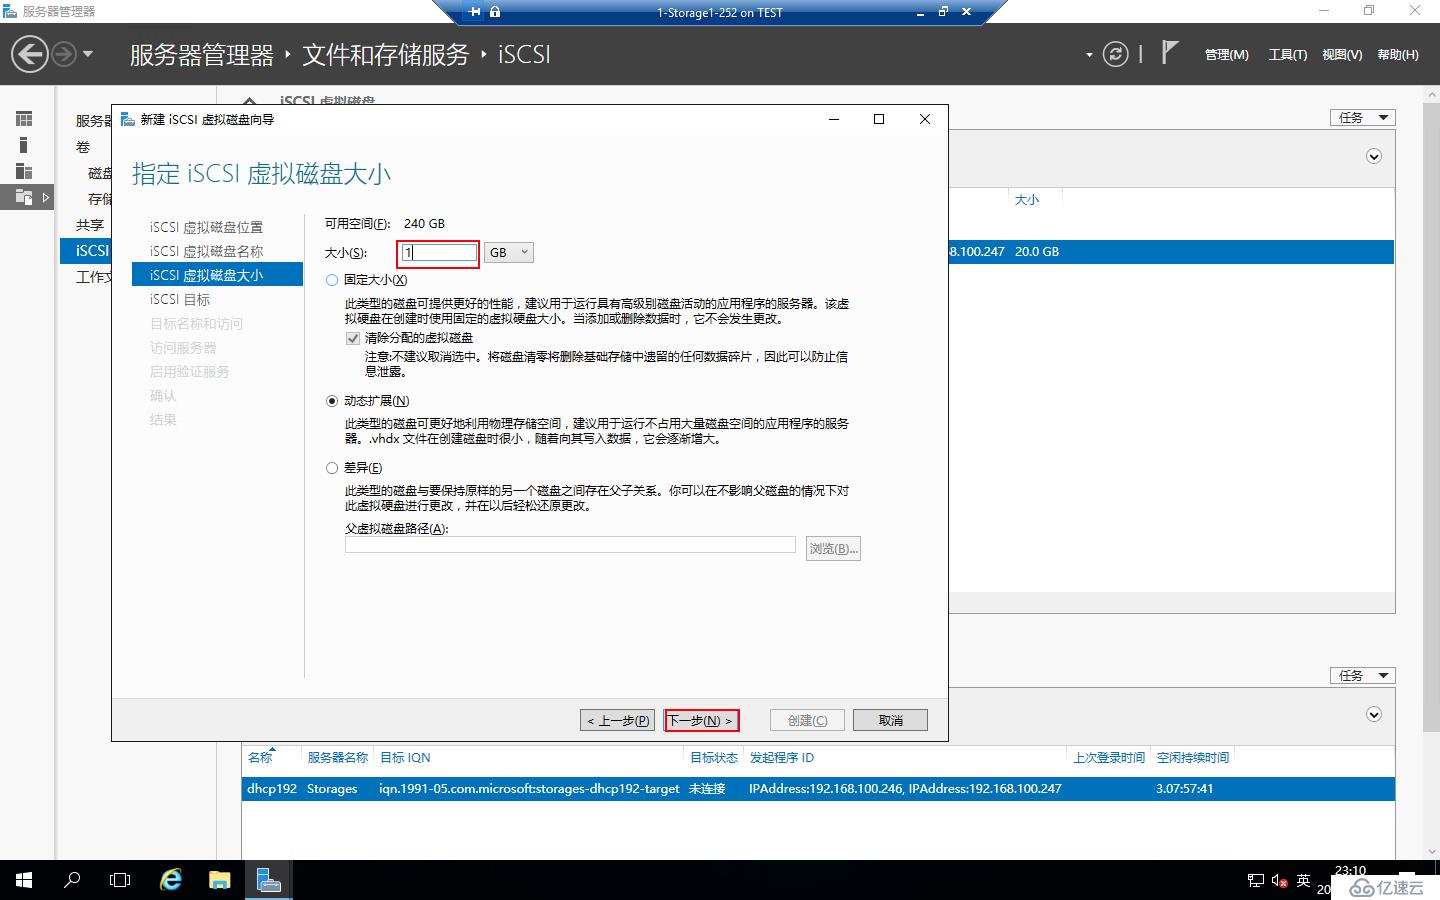Viewport: 1440px width, 900px height.
Task: Open the 帮助(H) menu
Action: coord(1398,55)
